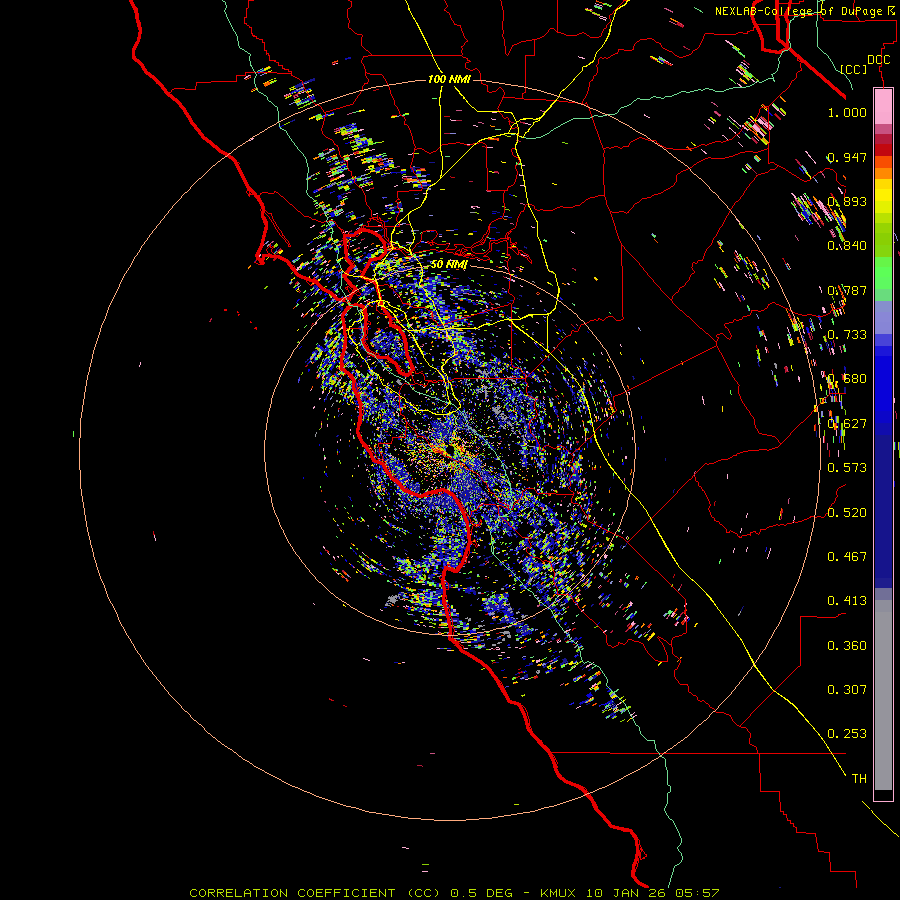
Task: Click the 0.947 scale value
Action: (x=847, y=157)
